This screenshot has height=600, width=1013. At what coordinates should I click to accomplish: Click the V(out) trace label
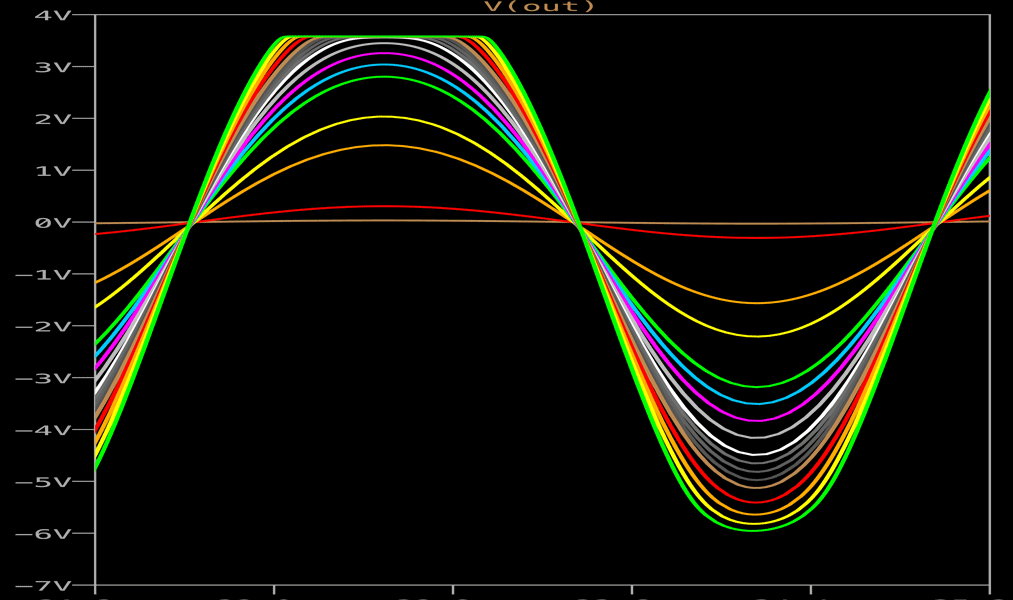[539, 7]
